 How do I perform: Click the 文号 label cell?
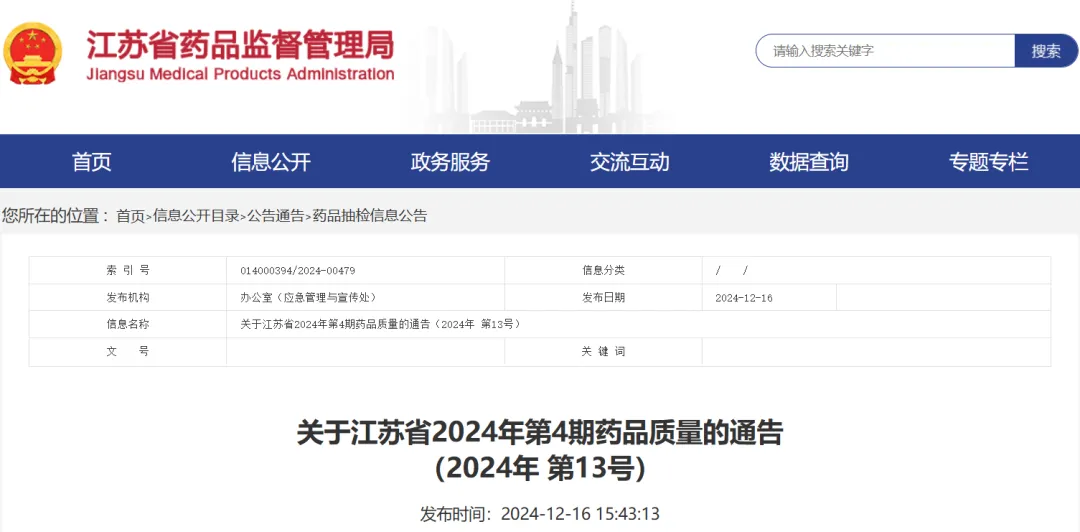pyautogui.click(x=127, y=351)
